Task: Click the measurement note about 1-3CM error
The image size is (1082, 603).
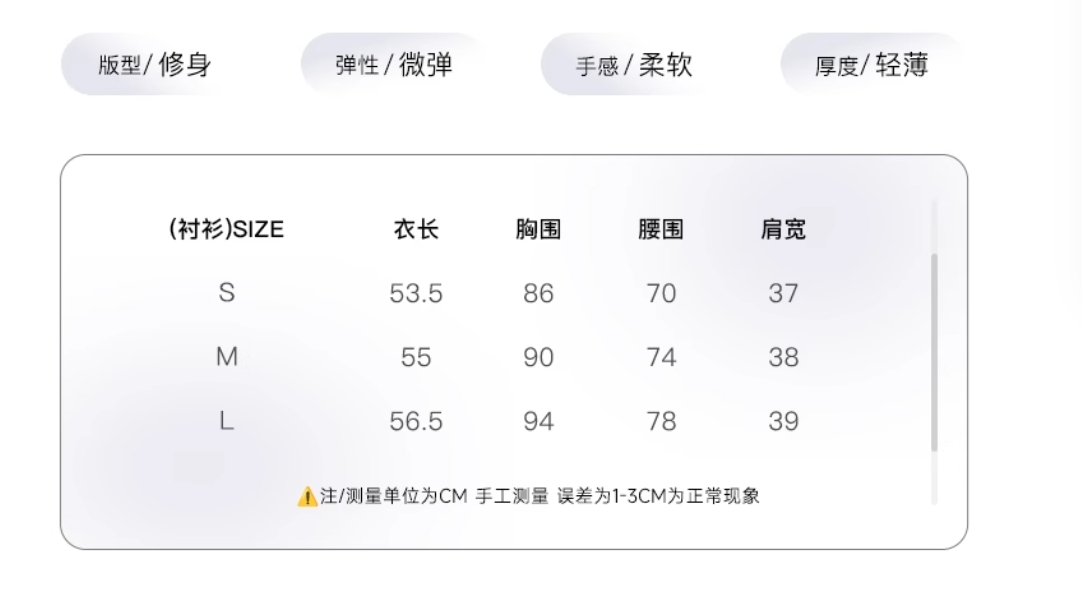Action: (540, 496)
